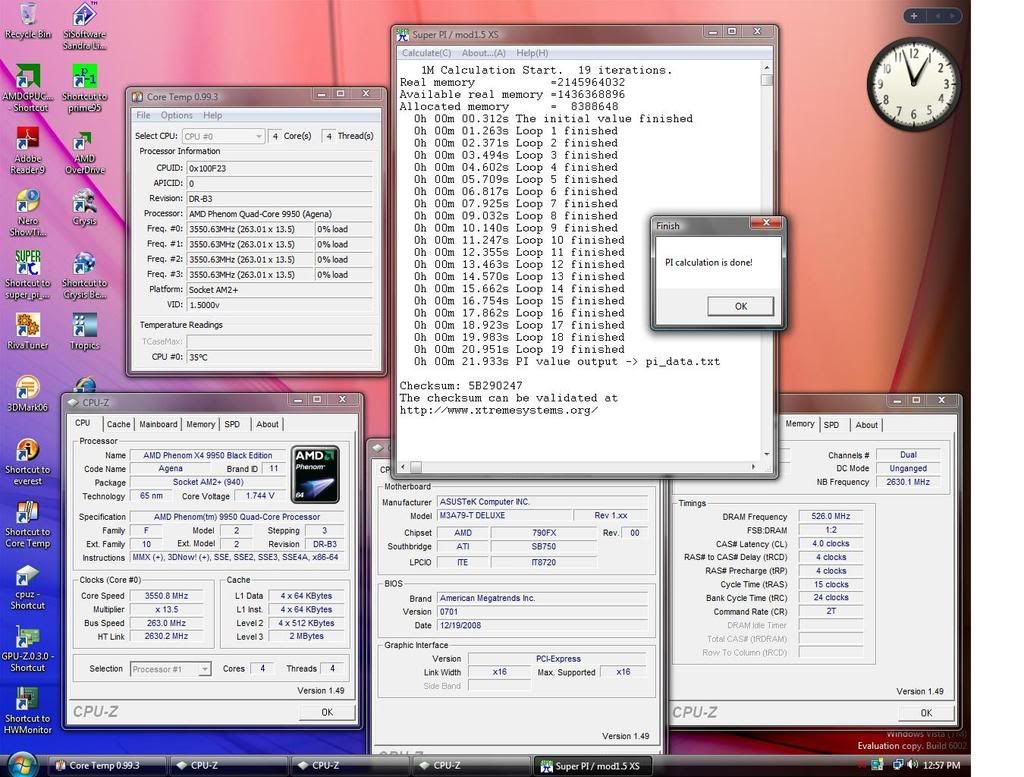Switch to About tab in left CPU-Z
Viewport: 1024px width, 777px height.
click(267, 424)
